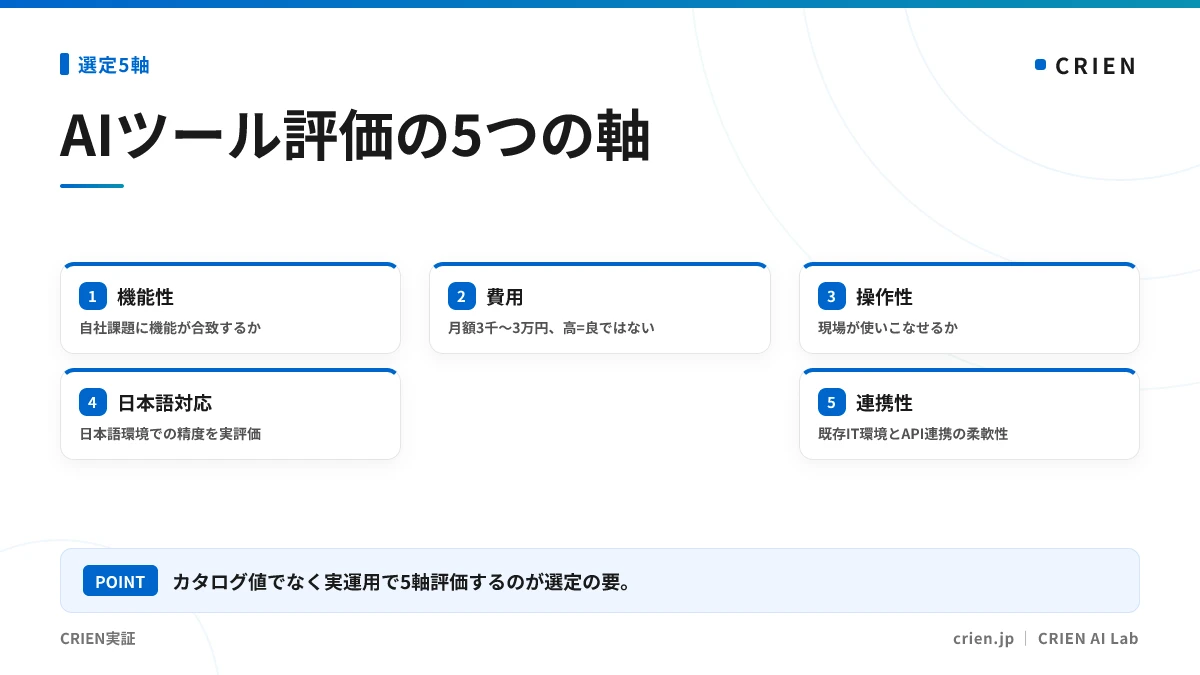The image size is (1200, 675).
Task: Click the 選定5軸 section label
Action: tap(114, 65)
